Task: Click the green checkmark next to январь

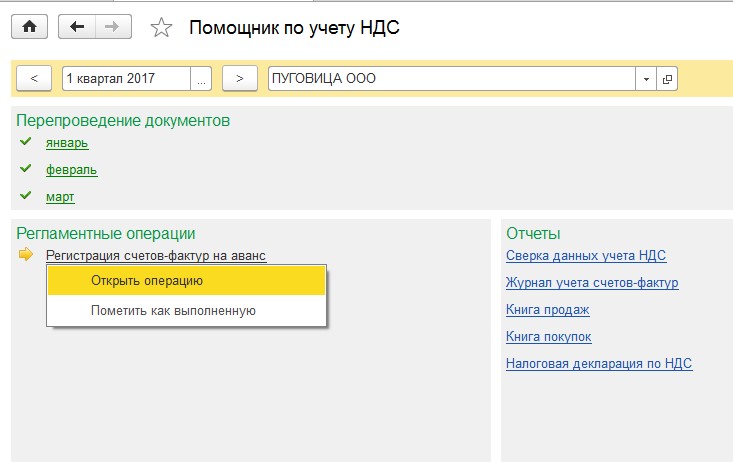Action: 26,141
